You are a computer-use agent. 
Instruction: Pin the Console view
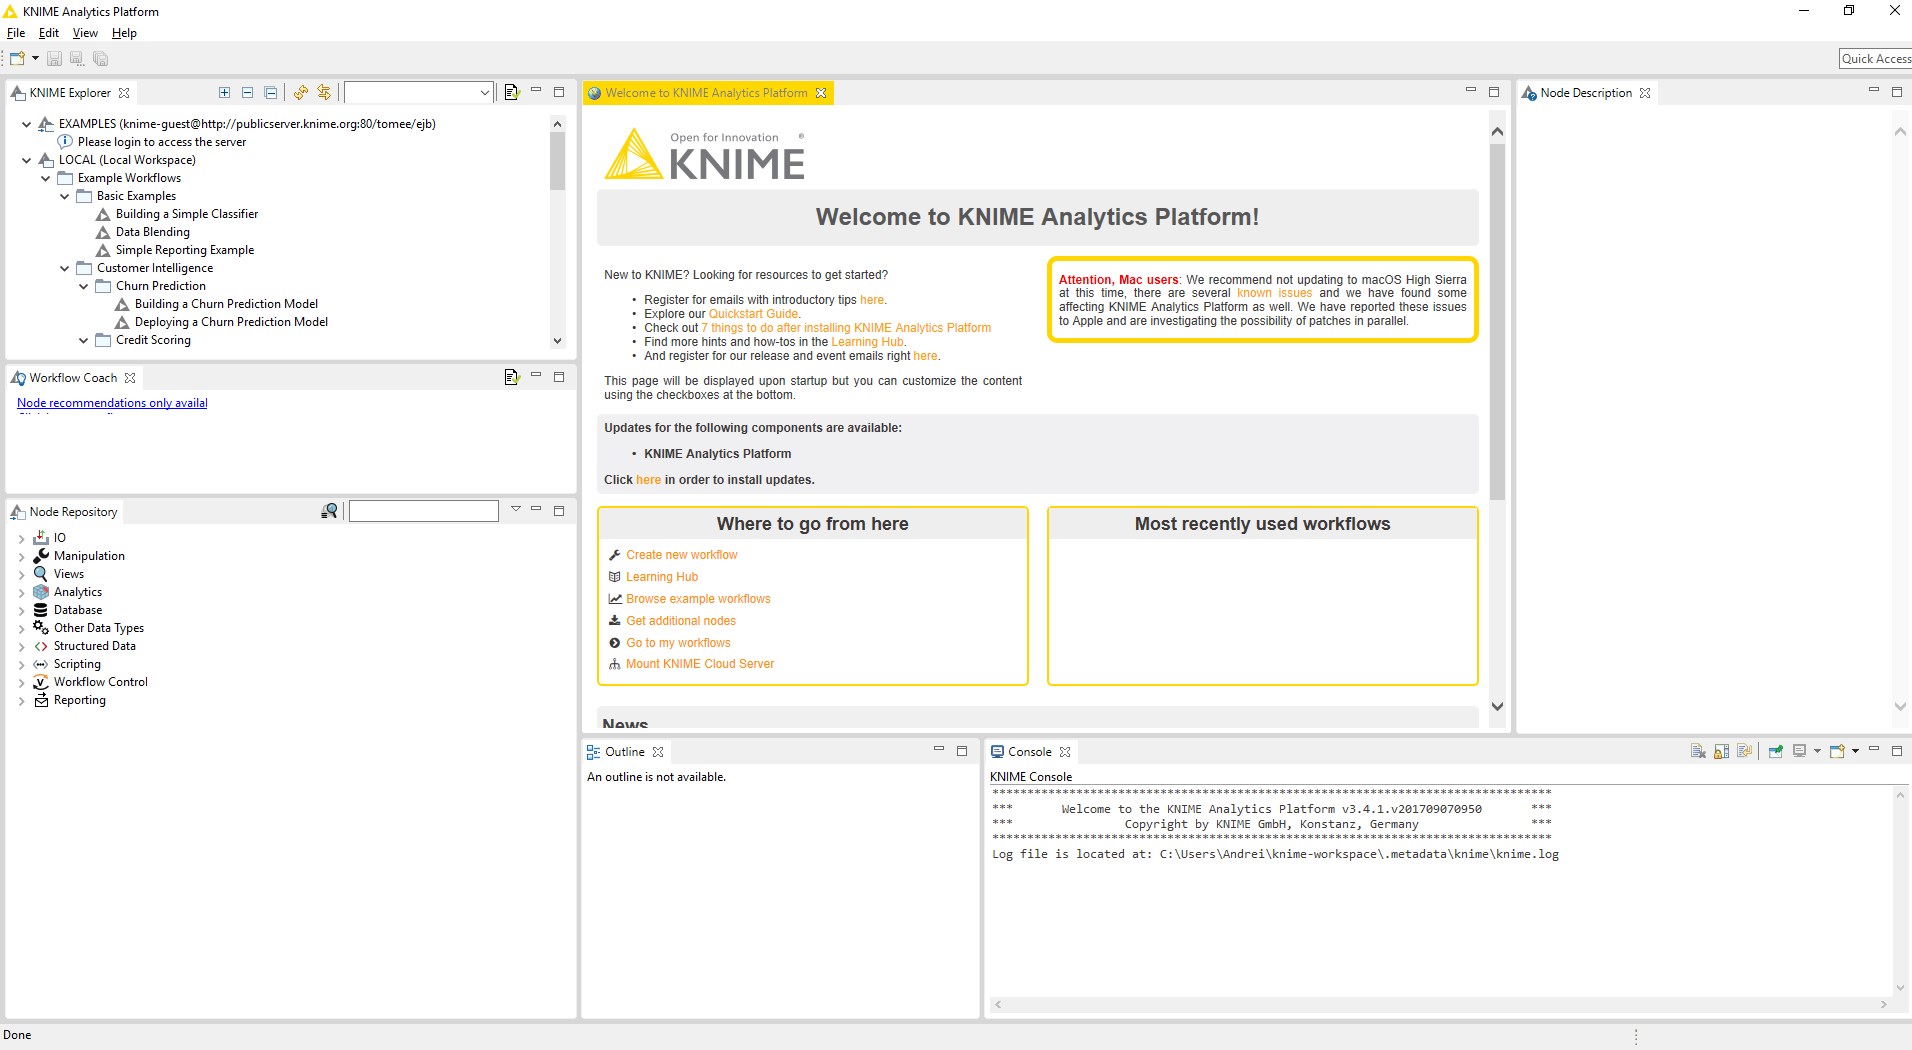tap(1775, 751)
